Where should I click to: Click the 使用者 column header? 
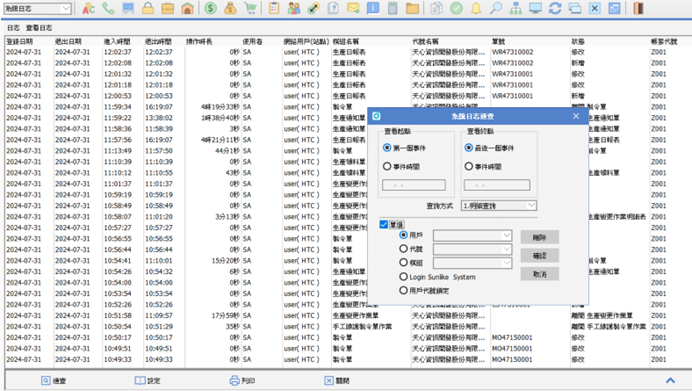click(x=252, y=41)
